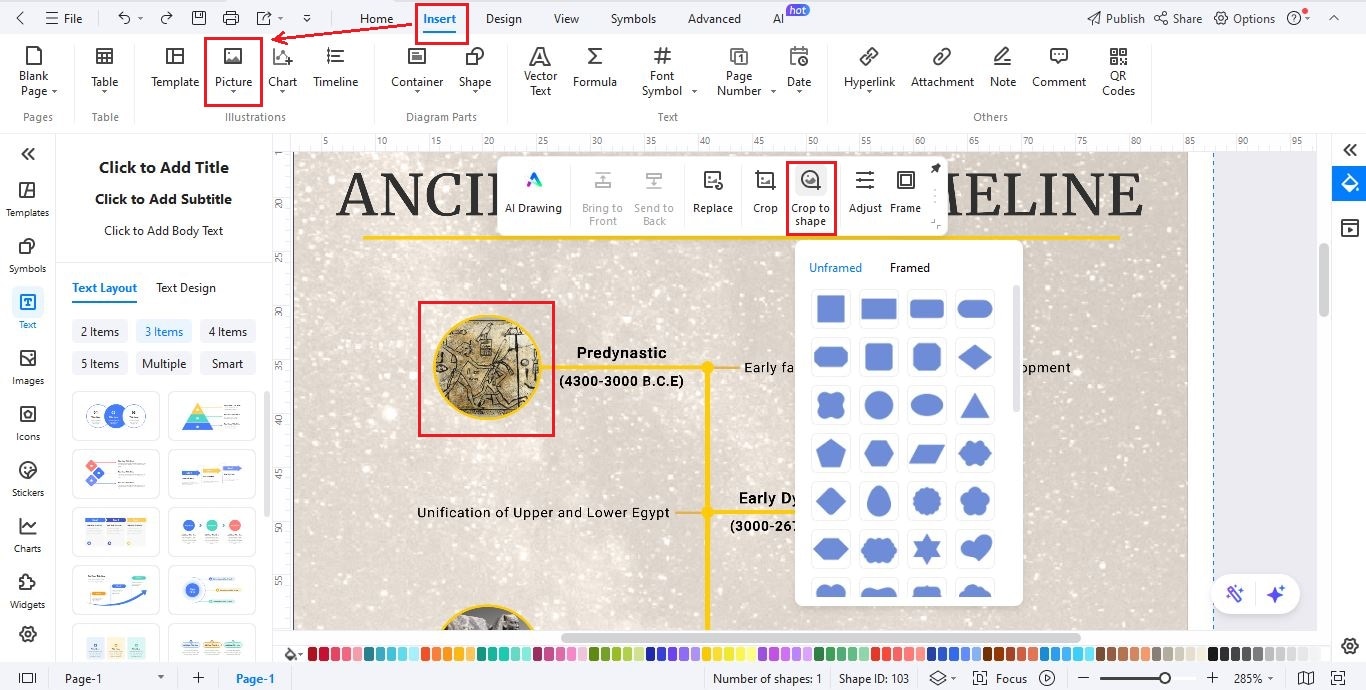1366x690 pixels.
Task: Click the Share button
Action: coord(1178,18)
